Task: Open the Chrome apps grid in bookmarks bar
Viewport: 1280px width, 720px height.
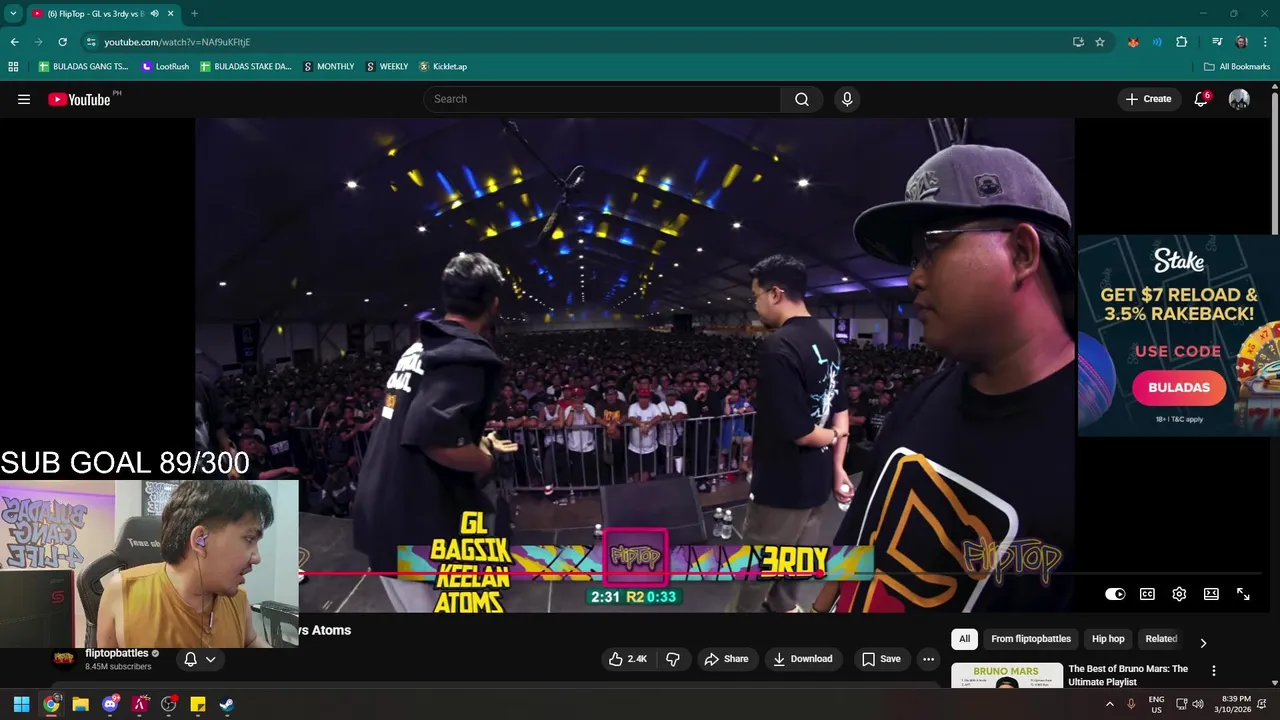Action: [x=13, y=66]
